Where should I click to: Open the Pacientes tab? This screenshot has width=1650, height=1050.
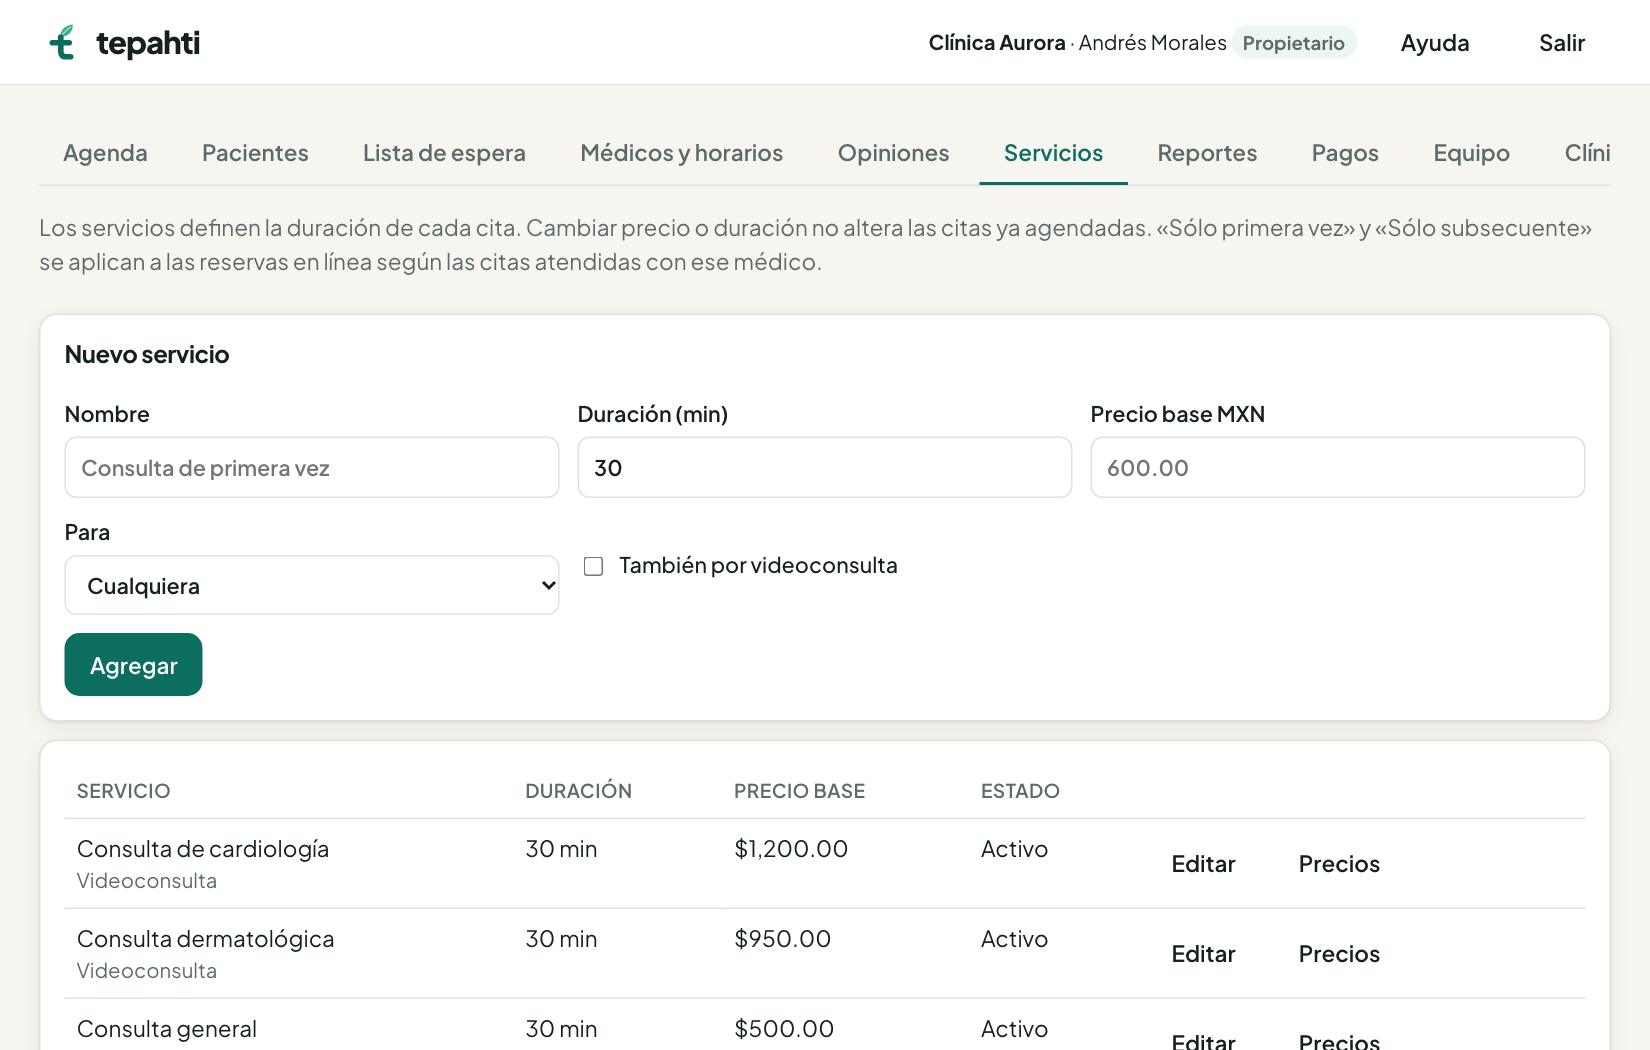pyautogui.click(x=255, y=153)
